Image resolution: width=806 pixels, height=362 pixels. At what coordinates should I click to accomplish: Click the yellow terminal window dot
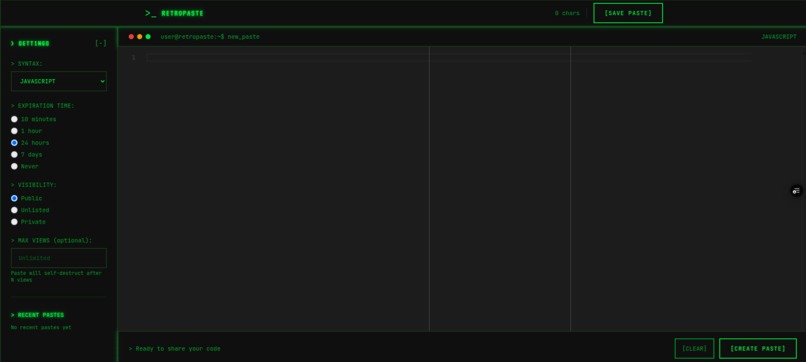point(139,37)
